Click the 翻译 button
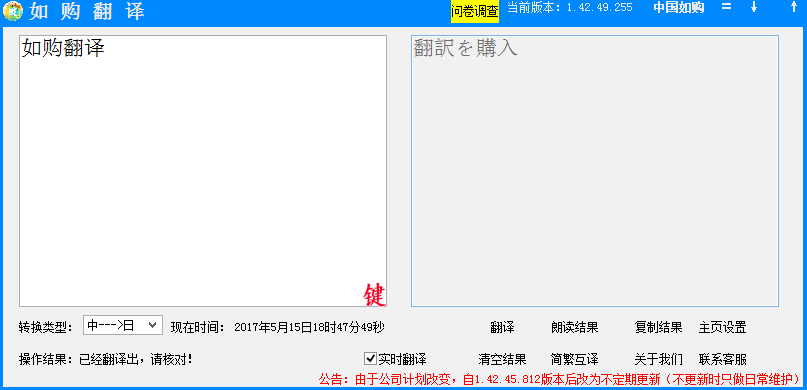 [x=502, y=327]
